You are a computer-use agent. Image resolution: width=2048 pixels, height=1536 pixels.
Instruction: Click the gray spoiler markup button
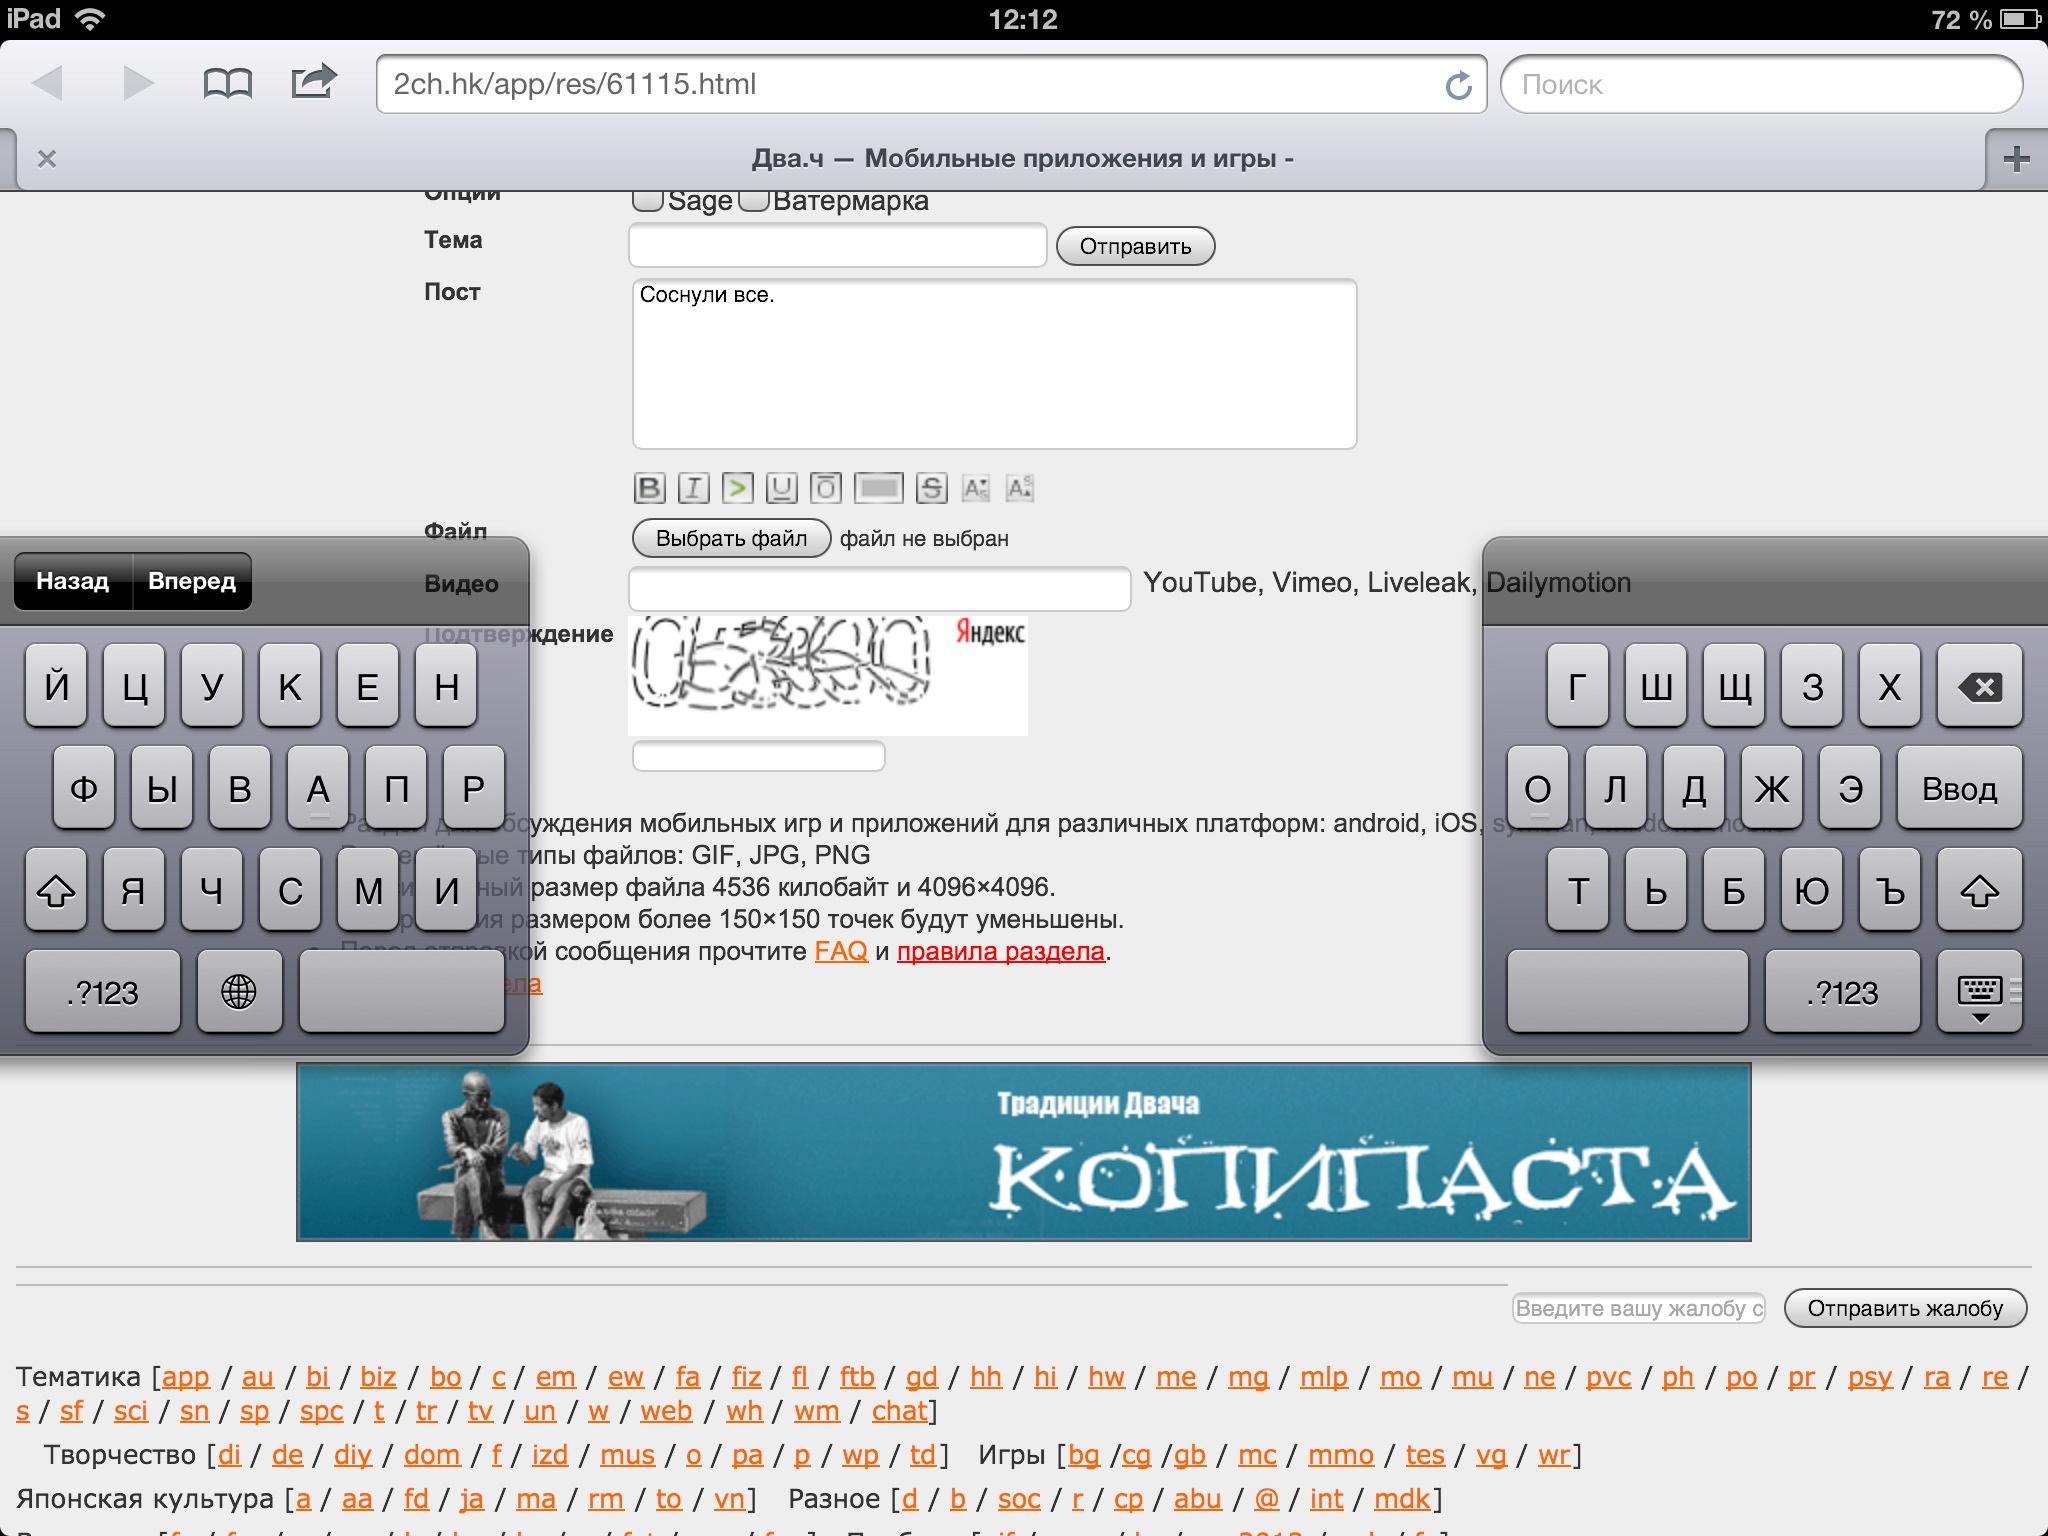point(879,488)
